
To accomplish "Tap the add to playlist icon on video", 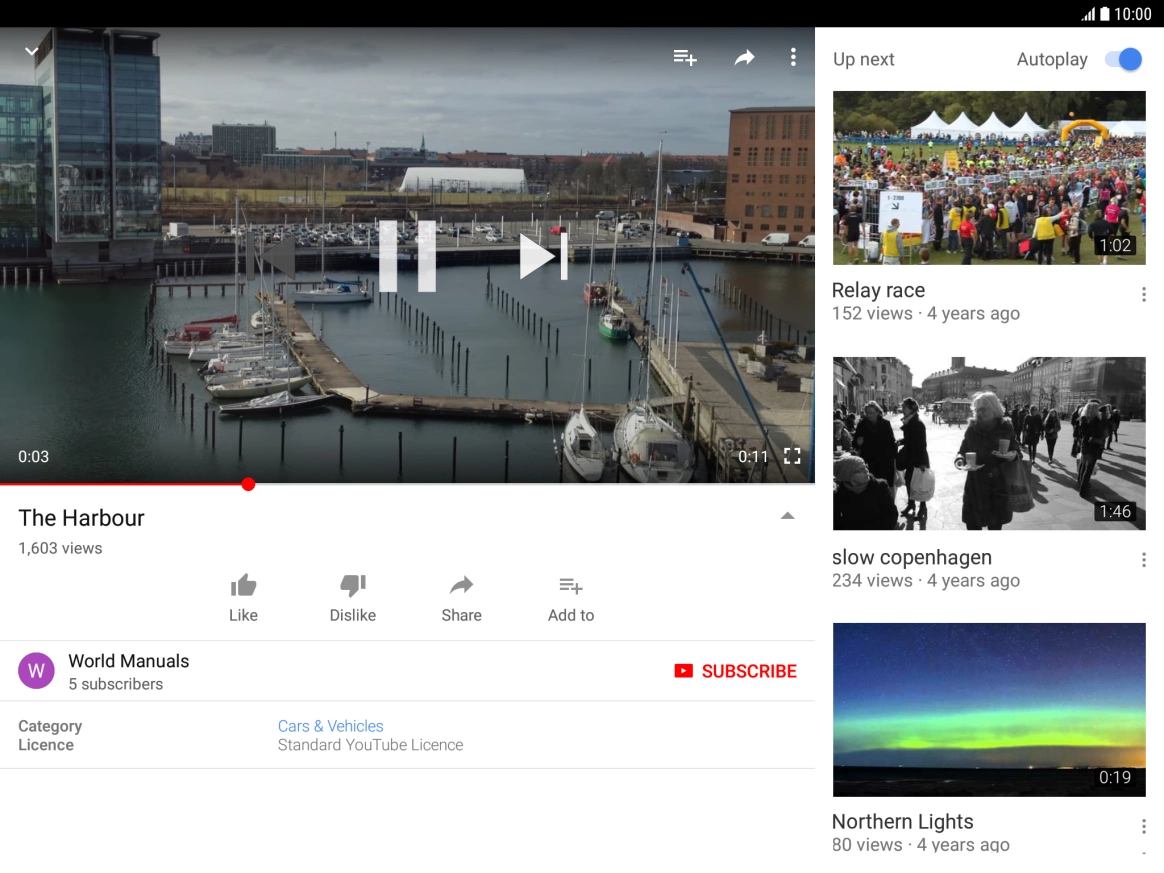I will [684, 58].
